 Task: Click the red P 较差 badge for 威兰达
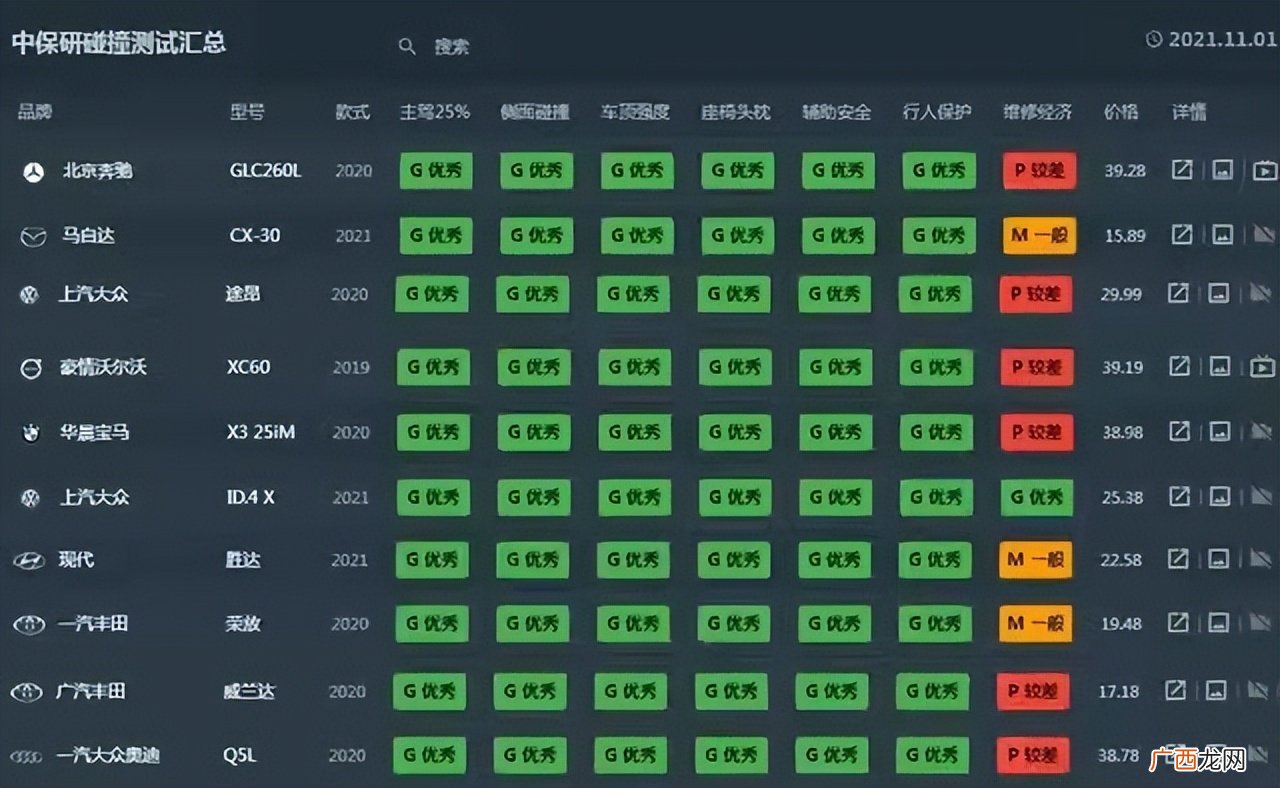click(x=1034, y=691)
